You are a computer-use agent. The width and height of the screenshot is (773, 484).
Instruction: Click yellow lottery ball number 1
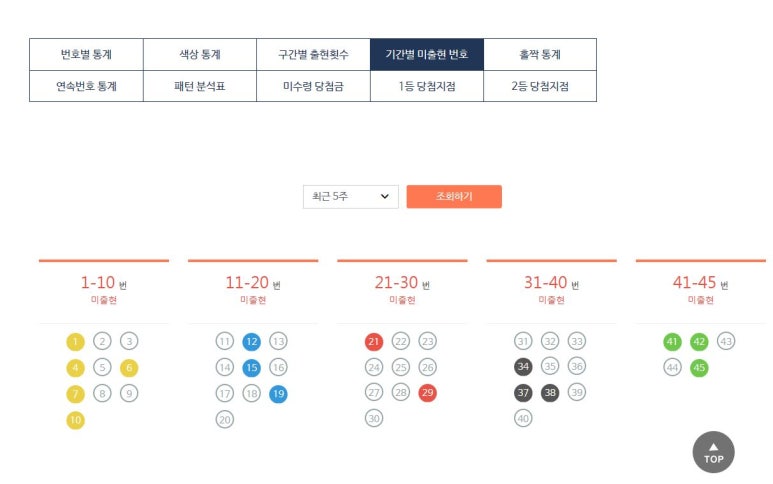click(x=75, y=341)
